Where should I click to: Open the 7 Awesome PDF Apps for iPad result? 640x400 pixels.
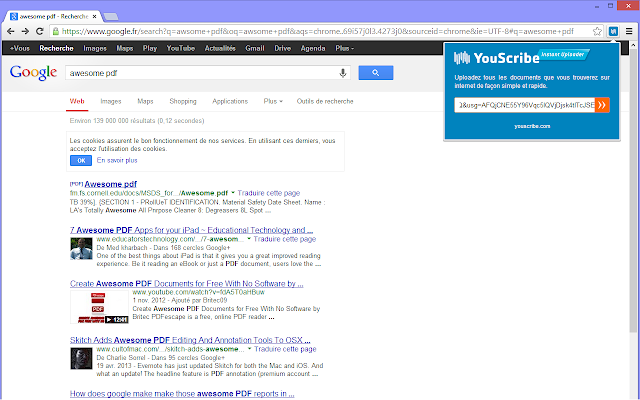pyautogui.click(x=191, y=230)
